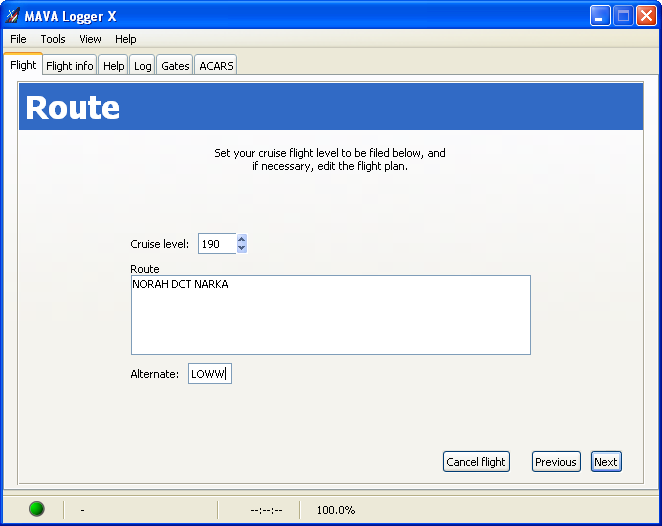Click the MAVA Logger X title icon
This screenshot has height=526, width=662.
[12, 16]
